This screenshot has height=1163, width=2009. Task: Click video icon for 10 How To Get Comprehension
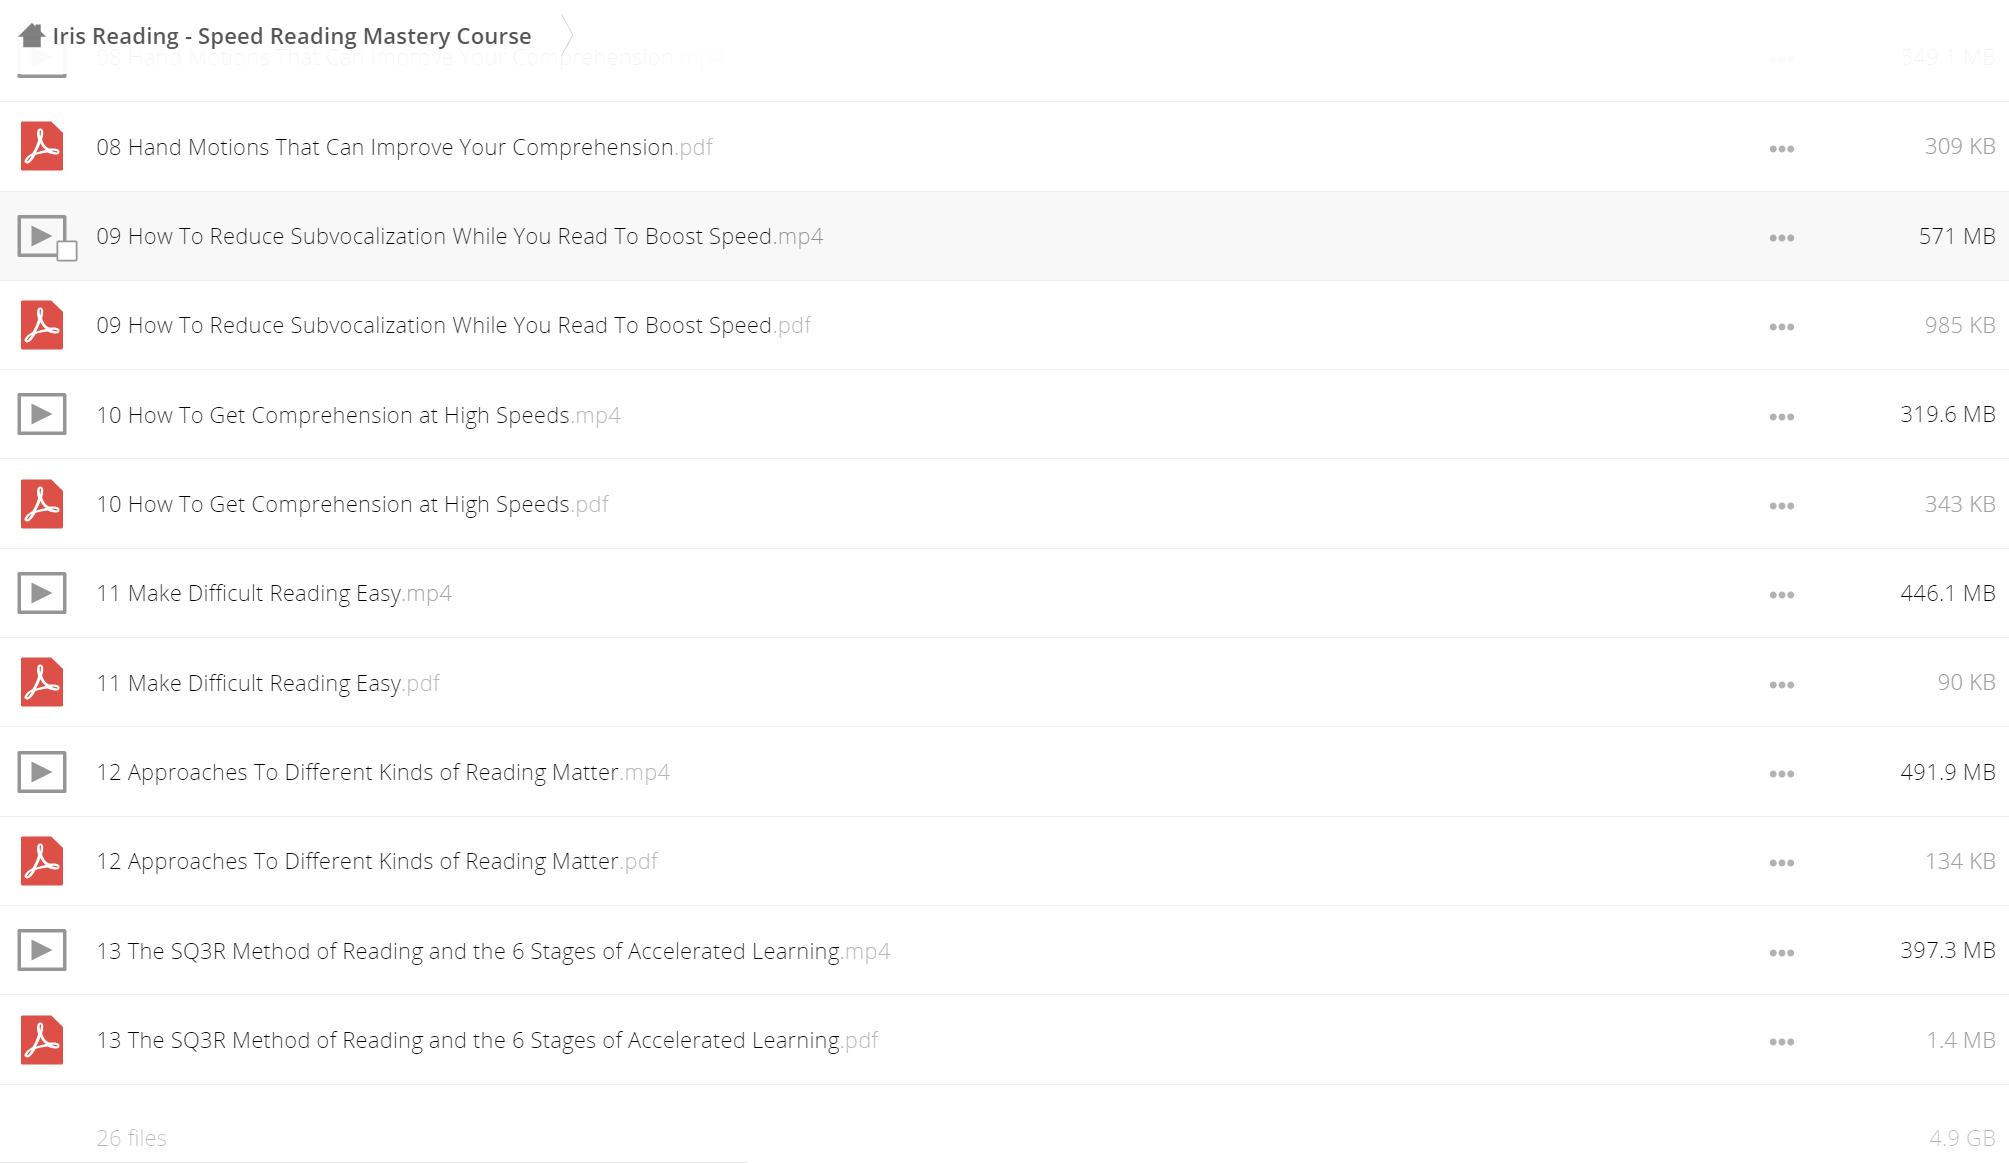(x=42, y=414)
